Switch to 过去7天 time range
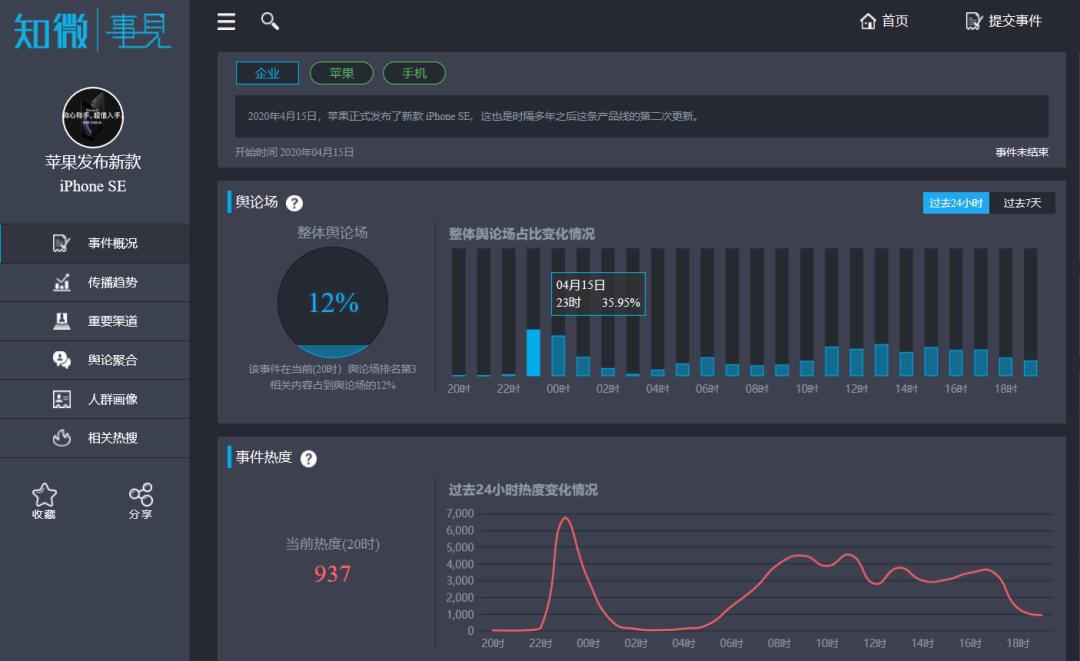 (x=1022, y=203)
